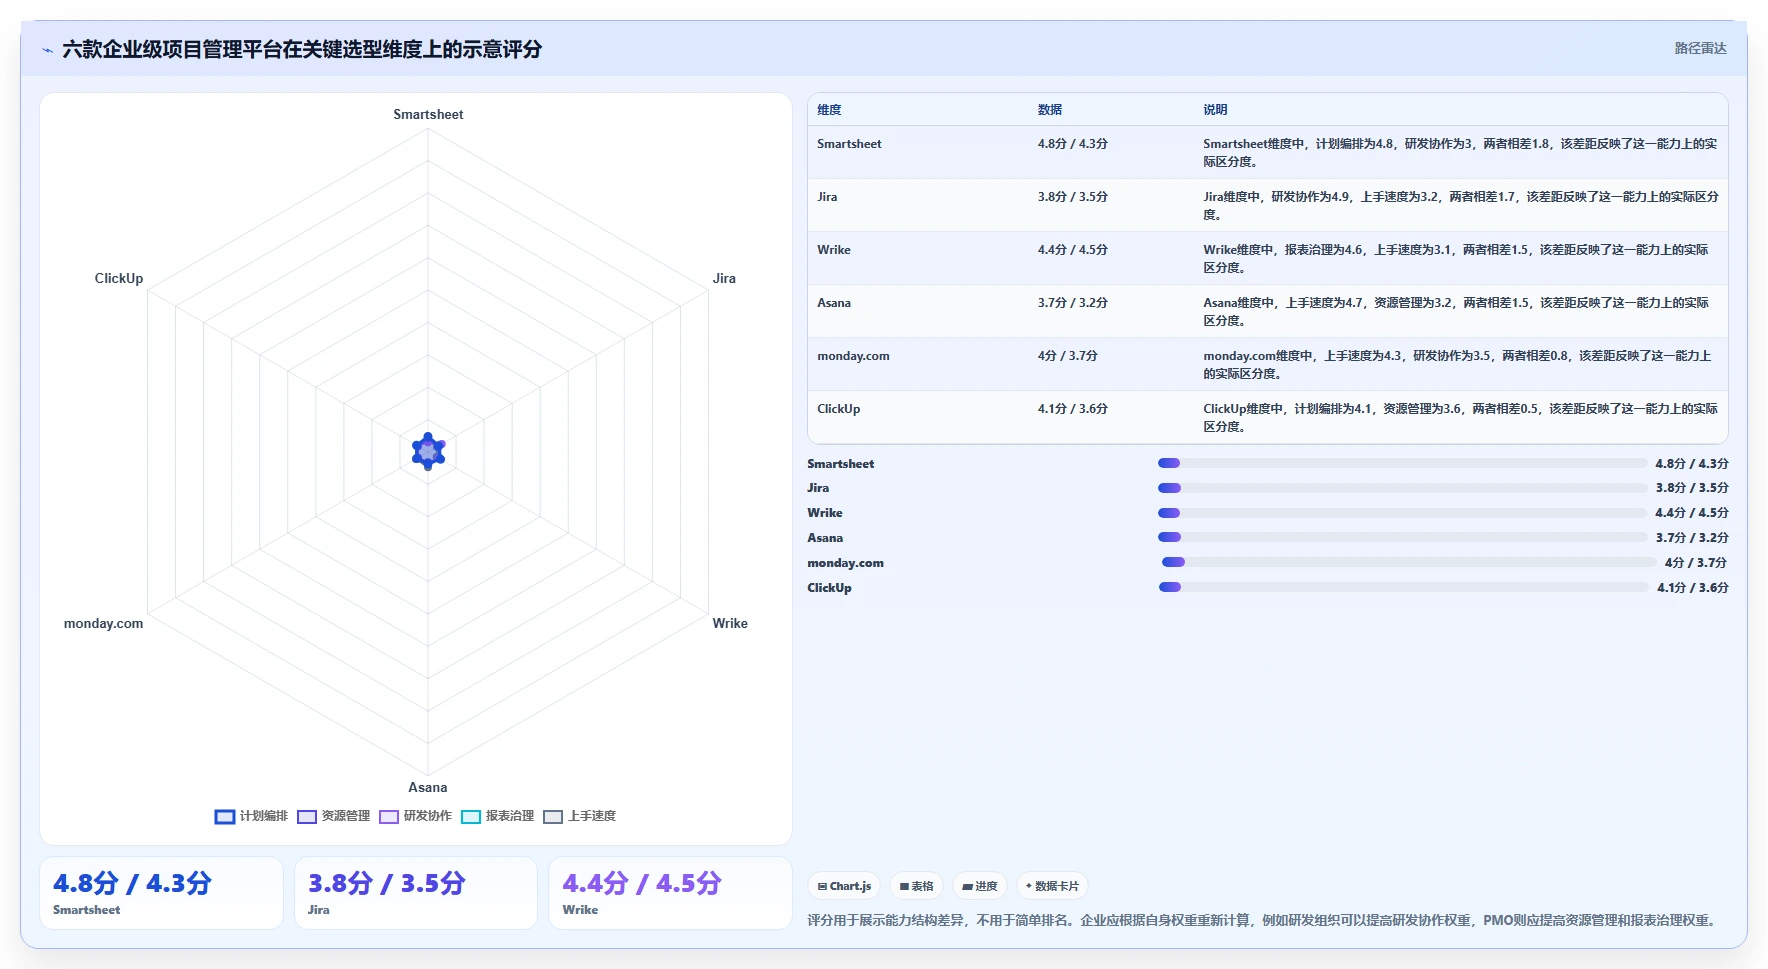The image size is (1768, 969).
Task: Click the Asana progress bar
Action: 1402,537
